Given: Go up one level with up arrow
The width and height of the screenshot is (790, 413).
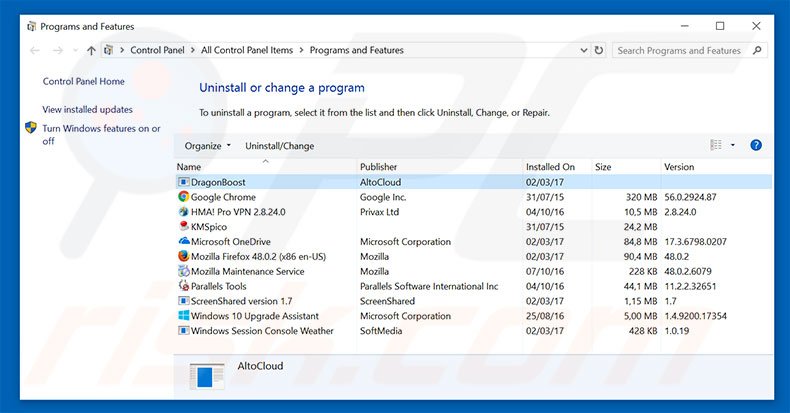Looking at the screenshot, I should (x=91, y=50).
